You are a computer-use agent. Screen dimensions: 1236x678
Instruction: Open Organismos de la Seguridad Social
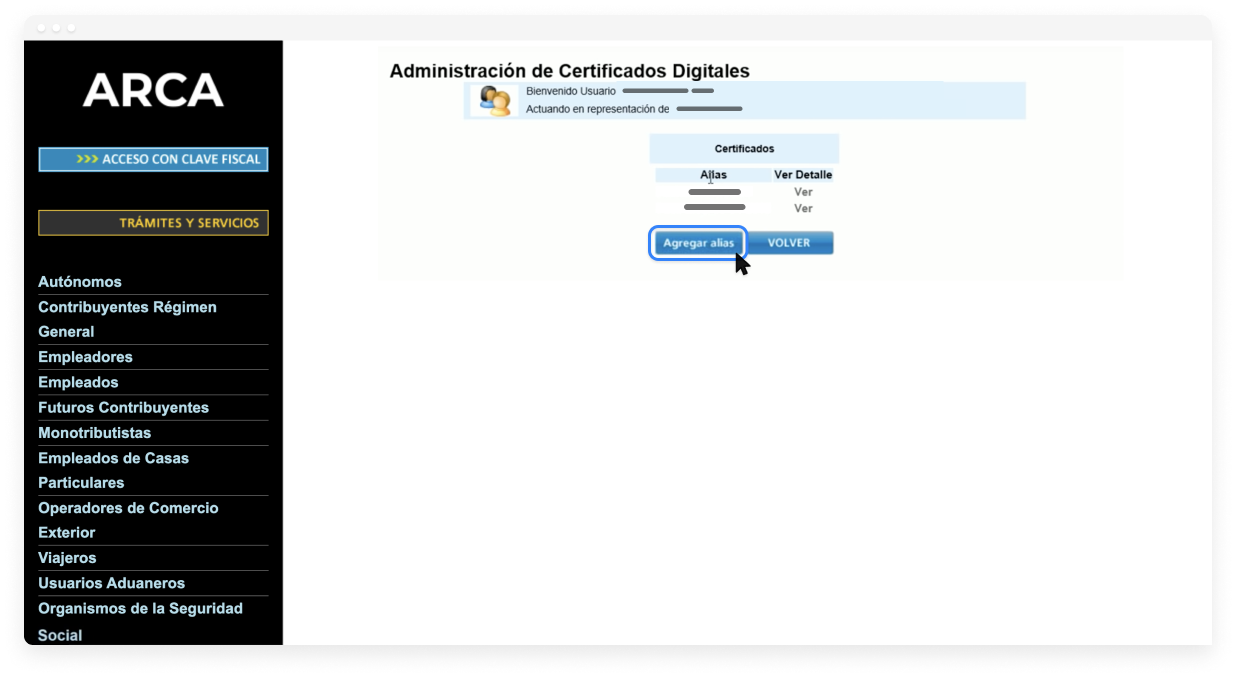(x=140, y=621)
